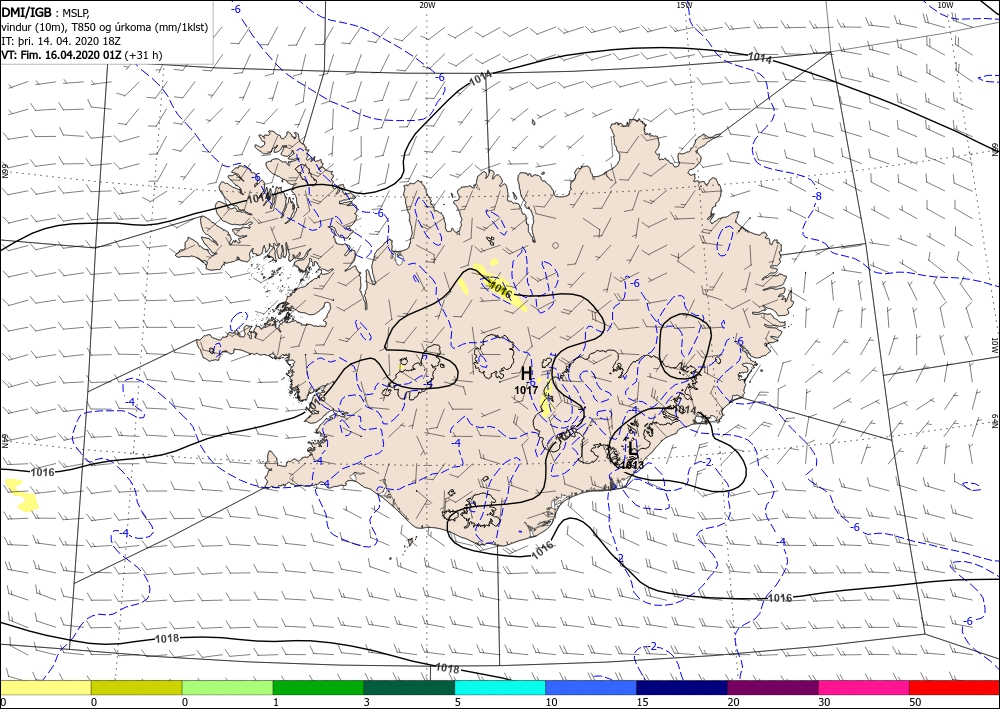Screen dimensions: 1000x709
Task: Click the bright blue legend segment
Action: point(591,688)
